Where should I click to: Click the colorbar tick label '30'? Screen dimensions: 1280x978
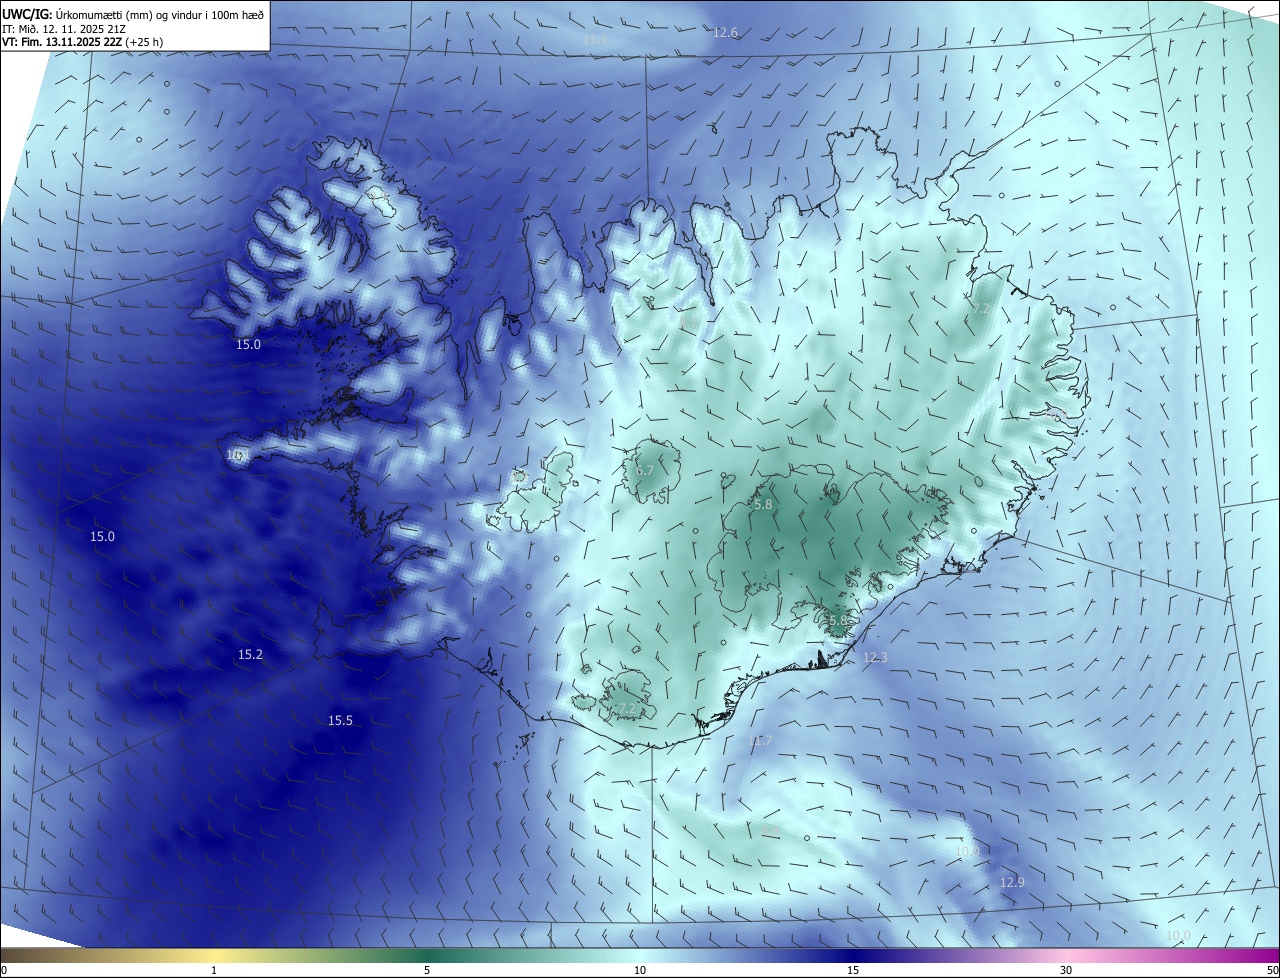1066,970
